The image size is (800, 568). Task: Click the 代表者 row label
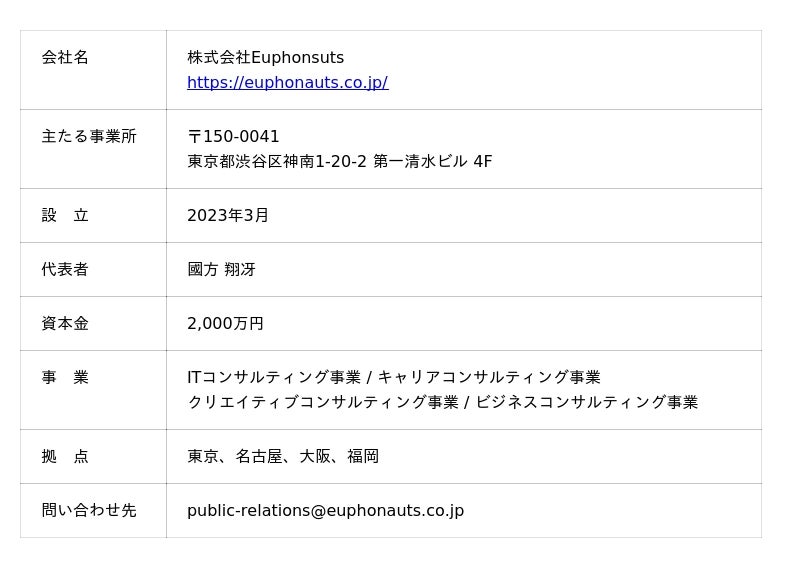65,270
